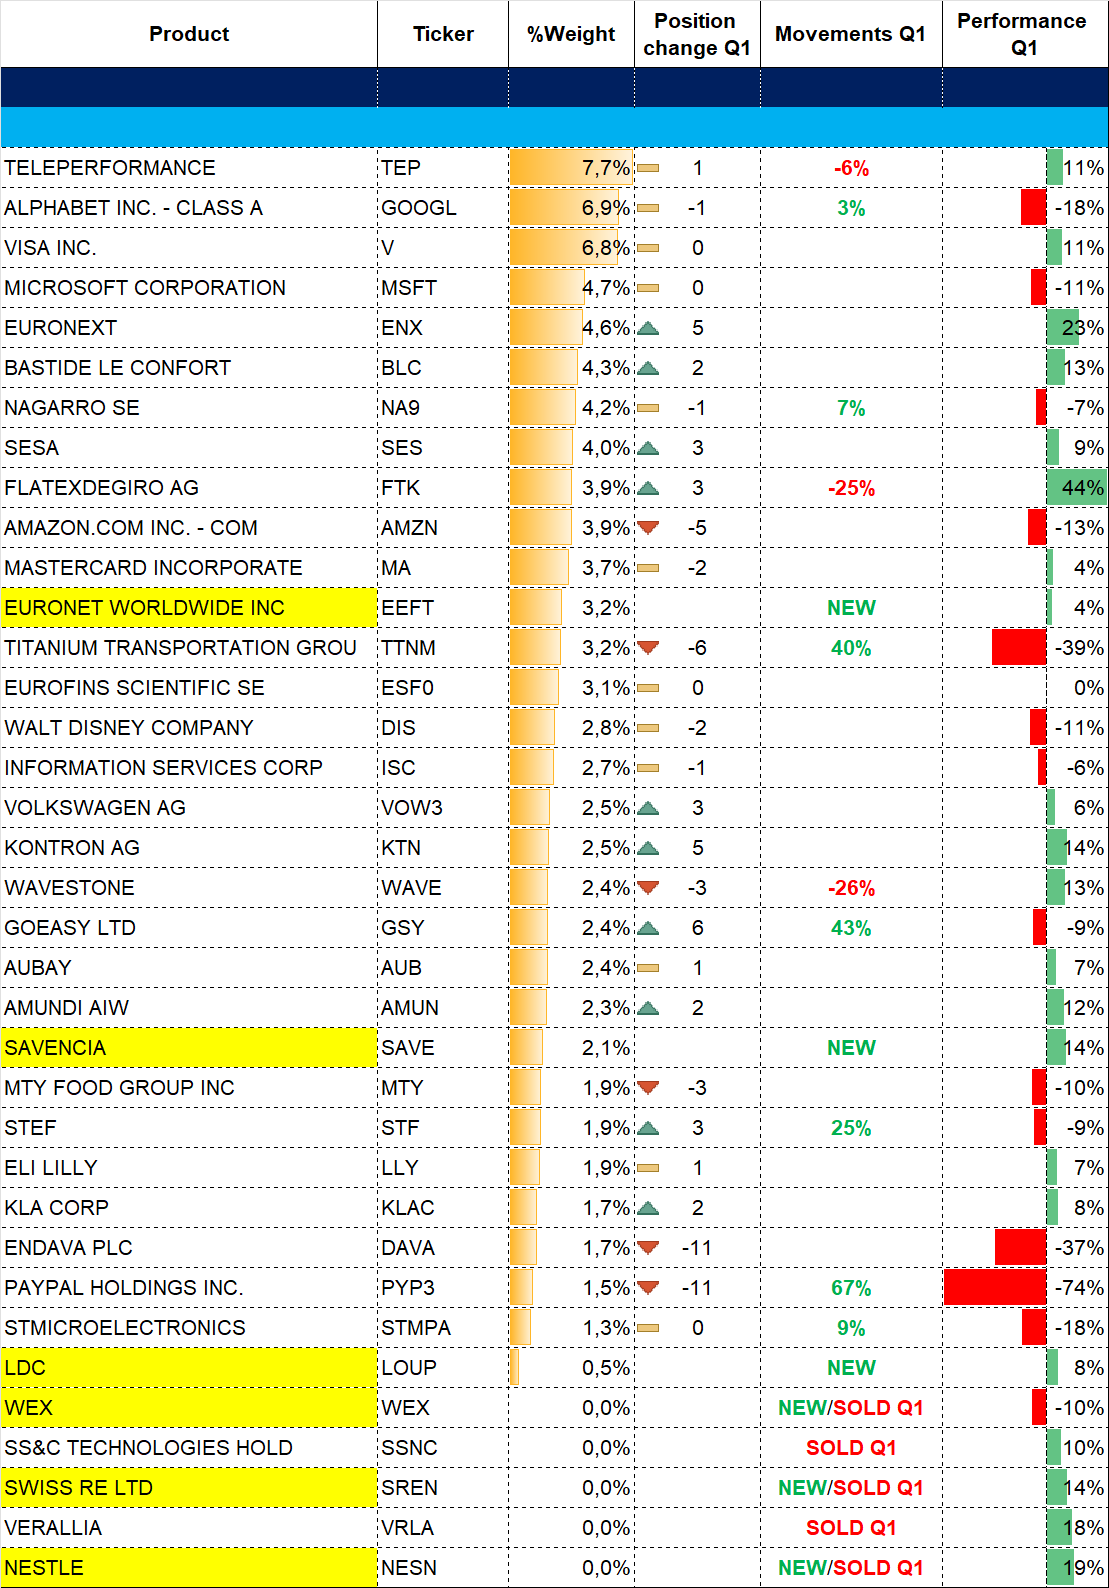
Task: Click the MASTERCARD INCORPORATE product cell
Action: click(189, 568)
